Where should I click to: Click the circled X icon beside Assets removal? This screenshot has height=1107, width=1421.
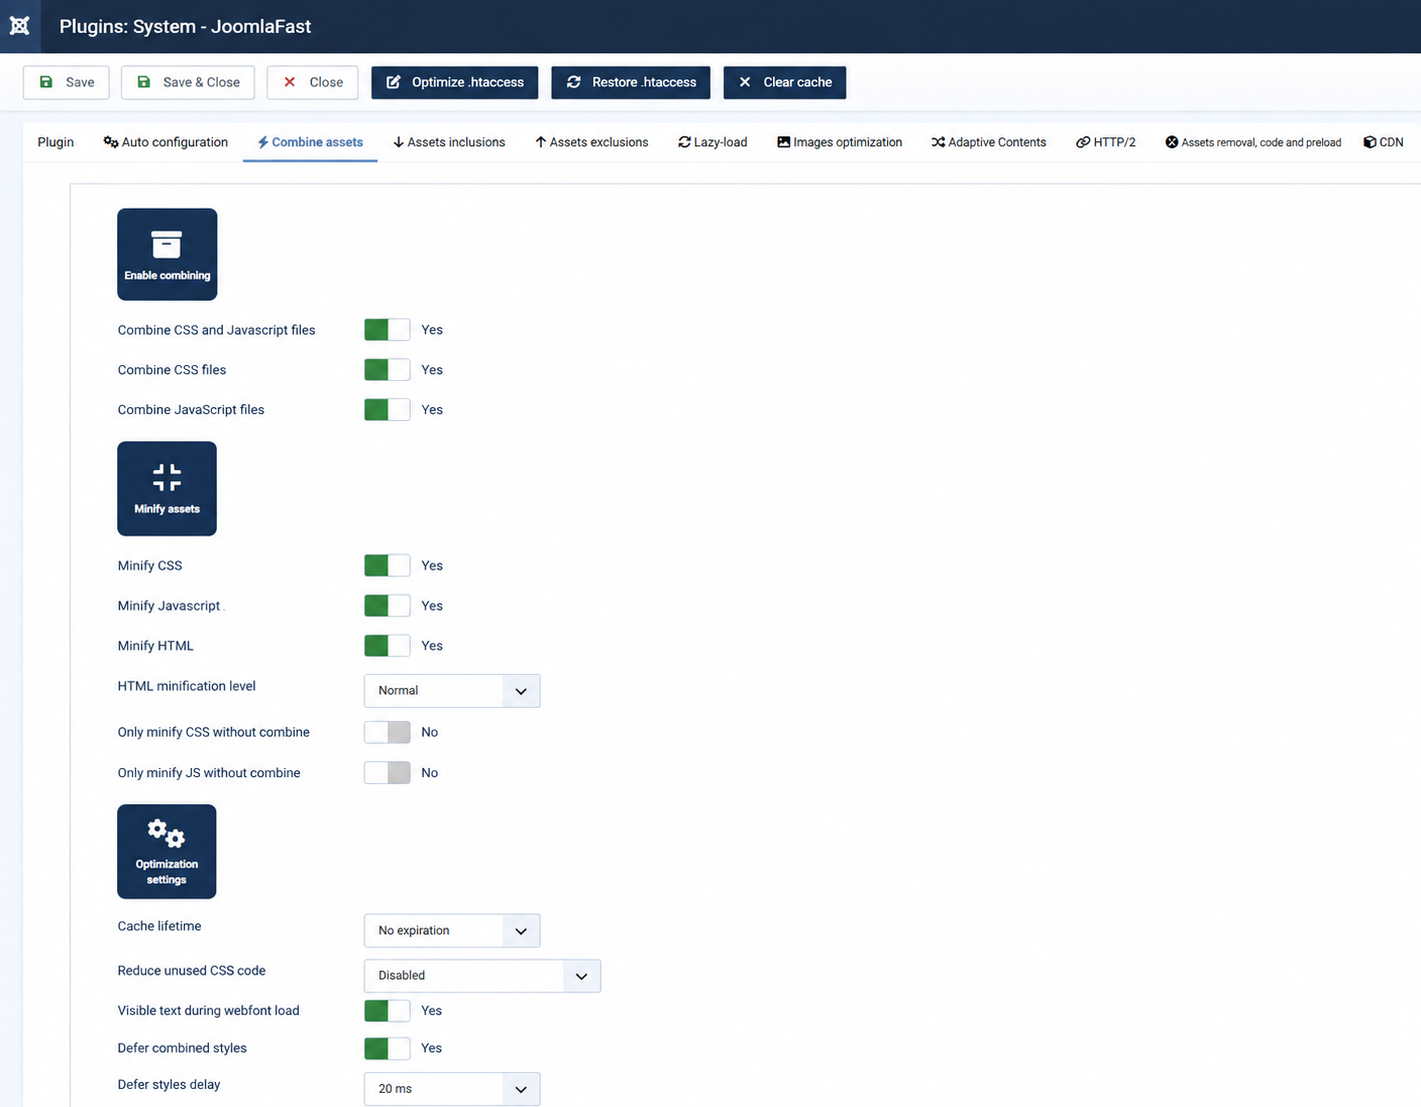pos(1172,142)
